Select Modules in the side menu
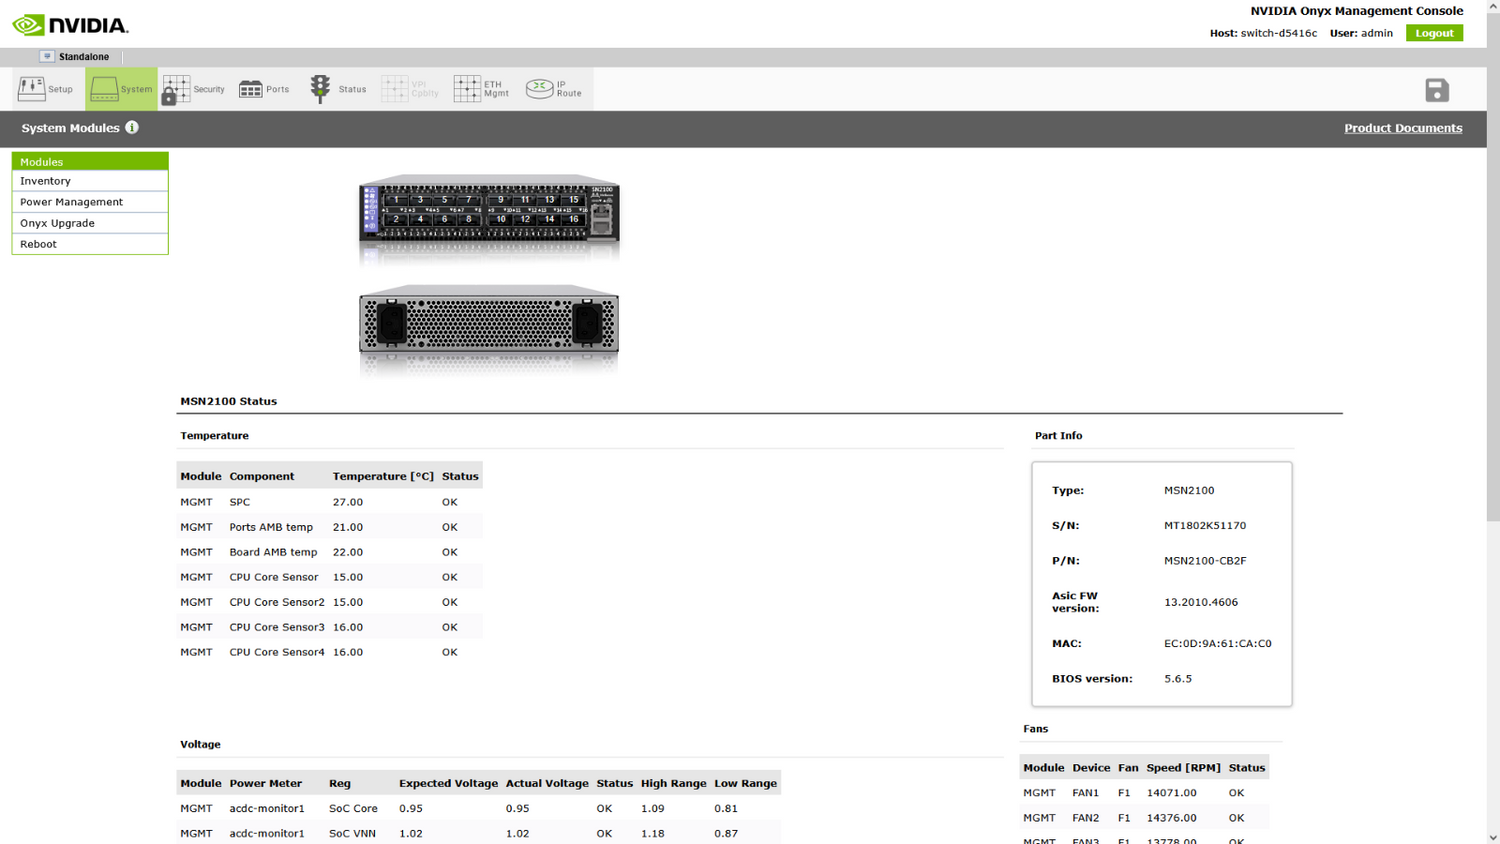Screen dimensions: 1500x844 [90, 161]
